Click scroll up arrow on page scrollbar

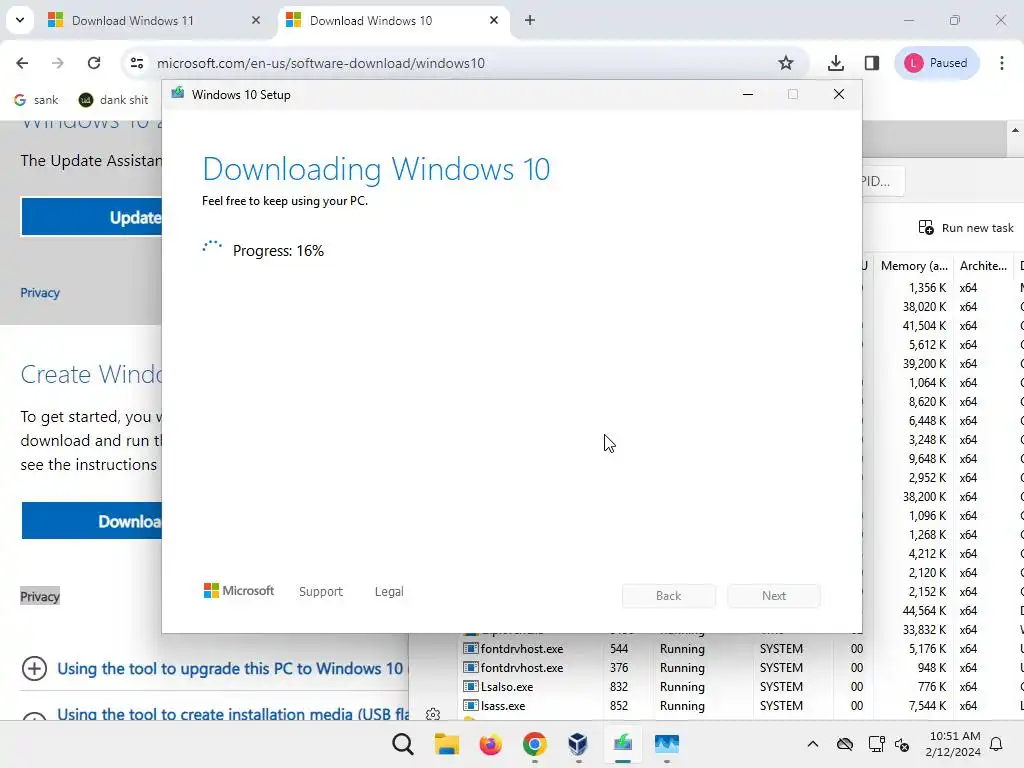[1016, 130]
